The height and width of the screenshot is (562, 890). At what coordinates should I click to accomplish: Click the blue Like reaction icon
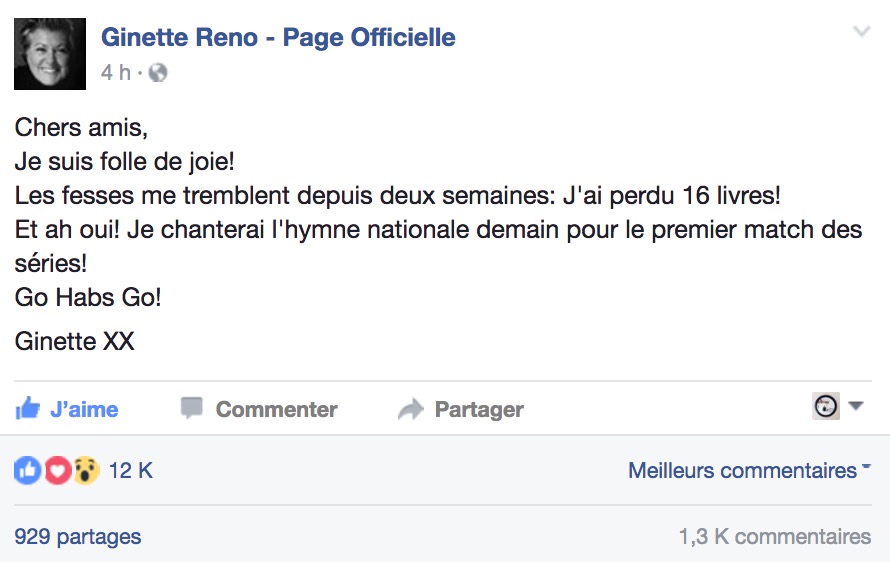(x=28, y=470)
